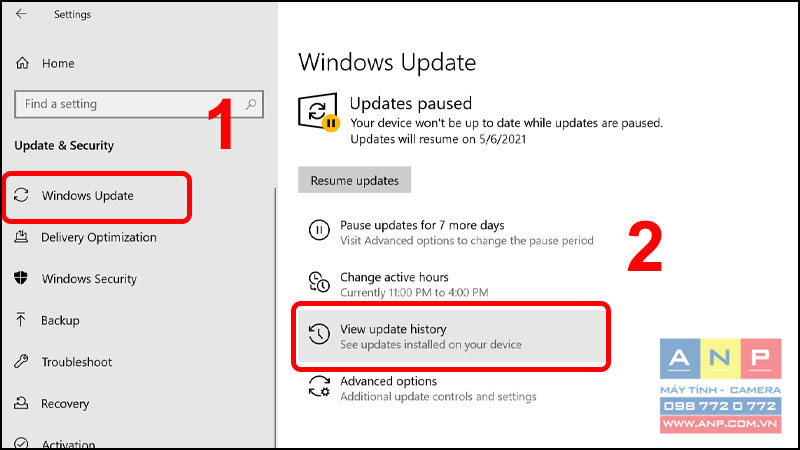This screenshot has width=800, height=450.
Task: Click the pause circle icon
Action: [x=319, y=230]
